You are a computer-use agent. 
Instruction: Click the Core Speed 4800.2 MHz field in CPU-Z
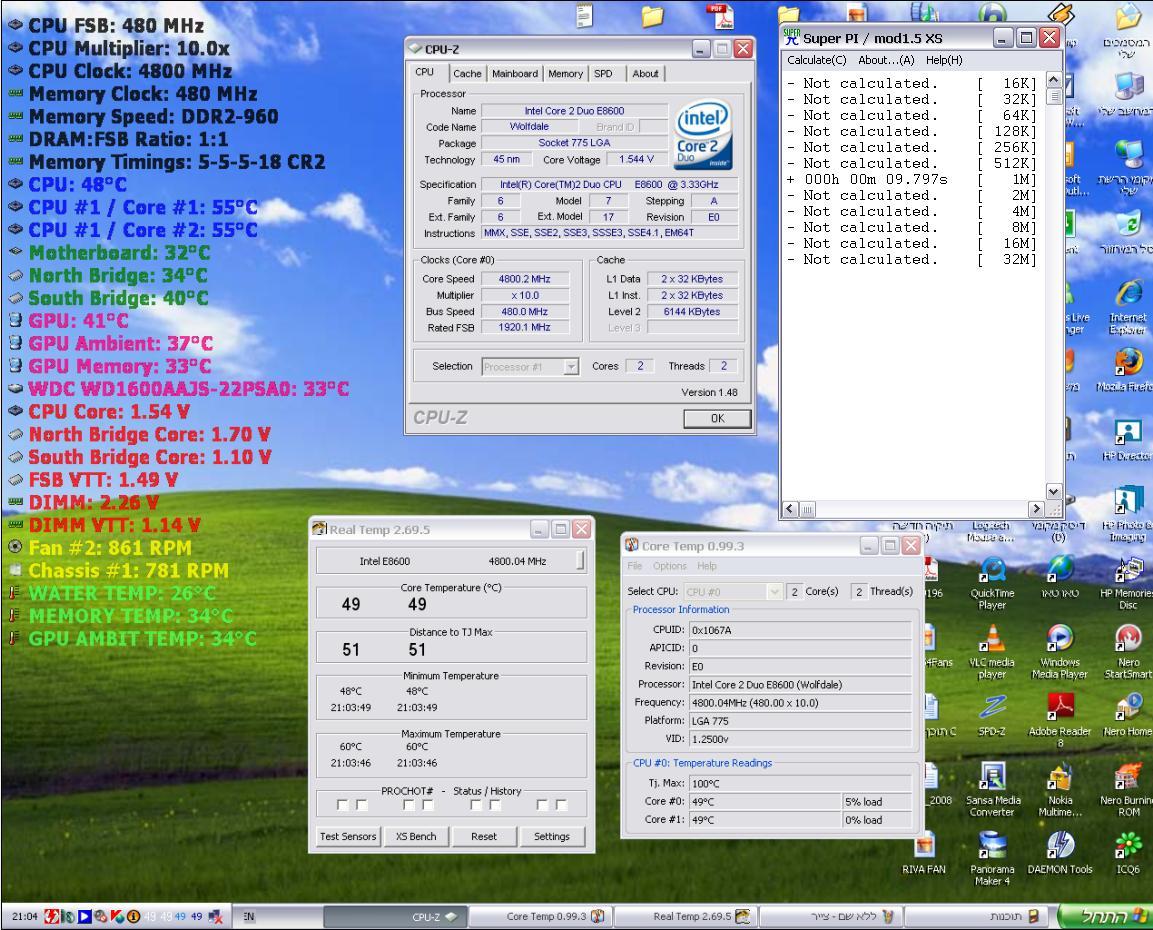point(524,279)
